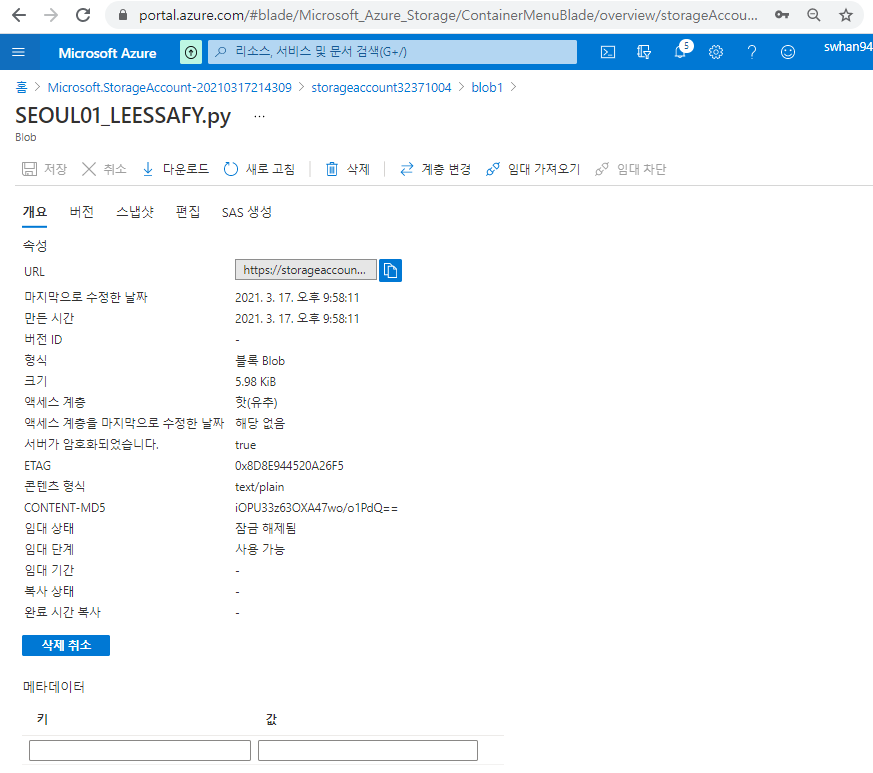Click 계층 변경 to change tier
The image size is (873, 773).
tap(435, 169)
